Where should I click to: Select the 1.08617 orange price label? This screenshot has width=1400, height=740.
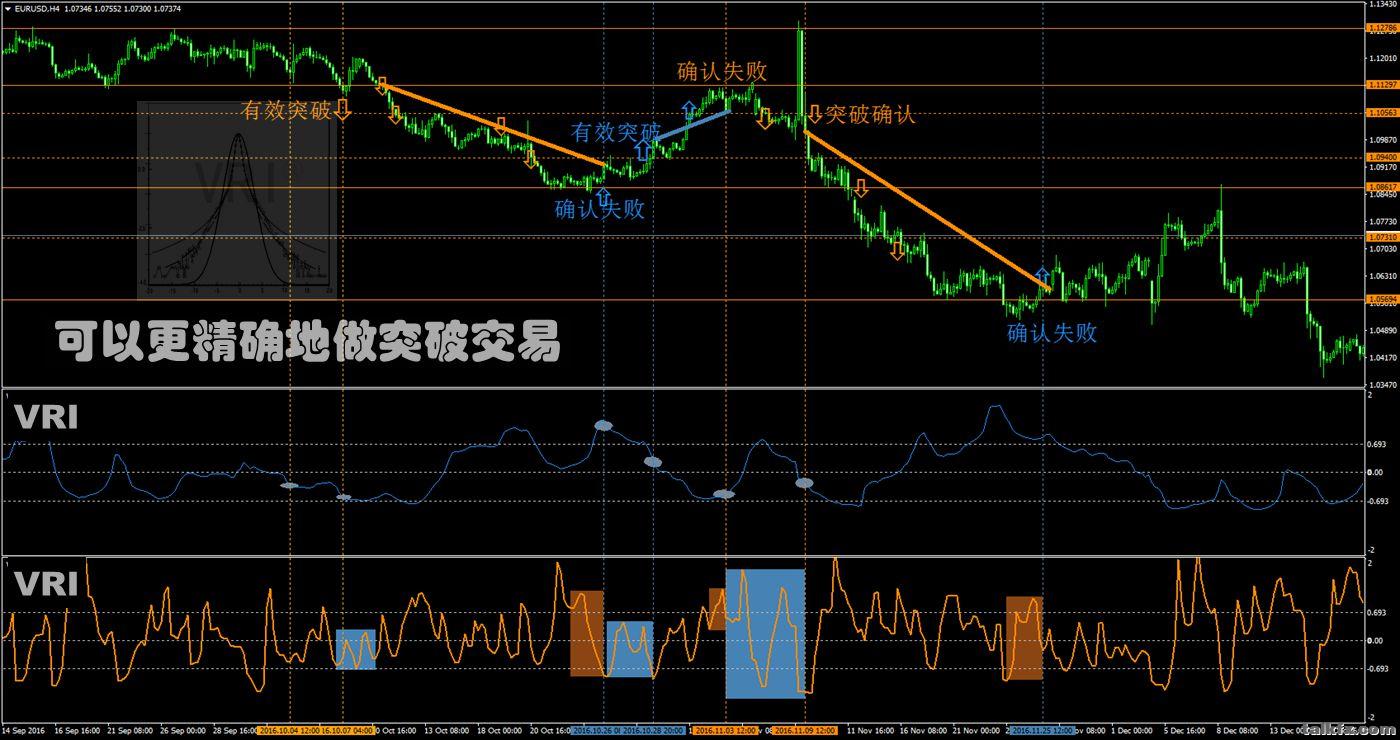1381,187
